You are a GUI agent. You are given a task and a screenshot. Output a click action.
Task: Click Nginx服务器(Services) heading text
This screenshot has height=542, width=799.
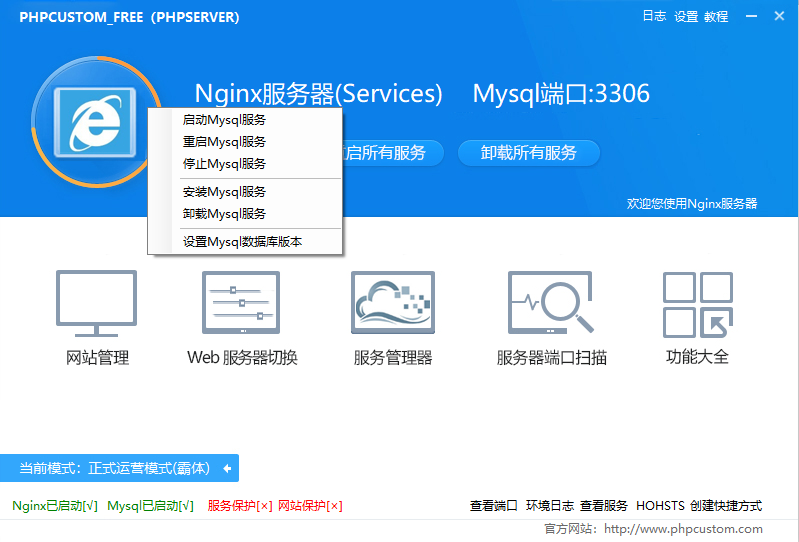point(318,94)
